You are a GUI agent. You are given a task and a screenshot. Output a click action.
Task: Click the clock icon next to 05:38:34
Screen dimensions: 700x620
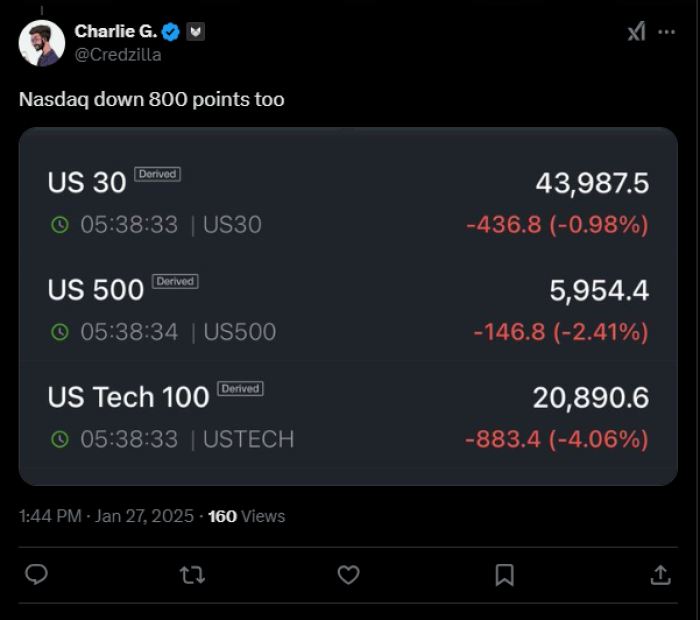click(x=60, y=332)
